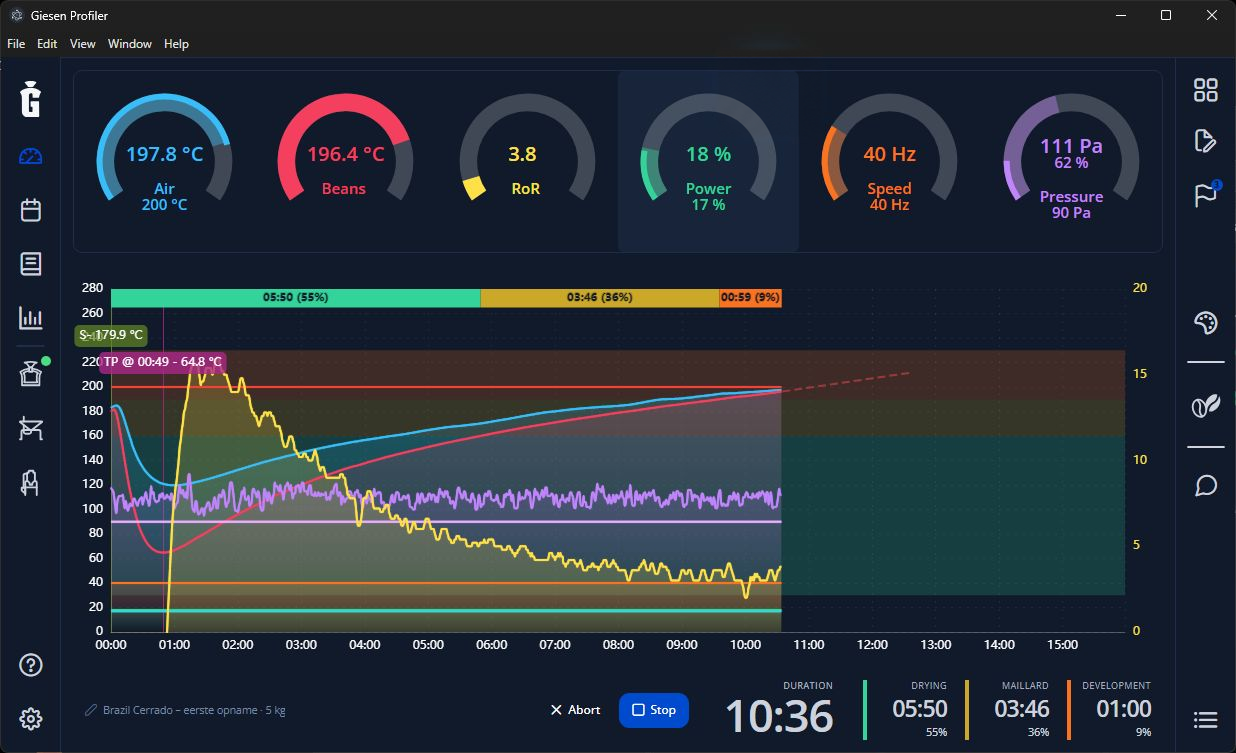Click the DURATION 10:36 timer
Viewport: 1236px width, 753px height.
(x=779, y=711)
